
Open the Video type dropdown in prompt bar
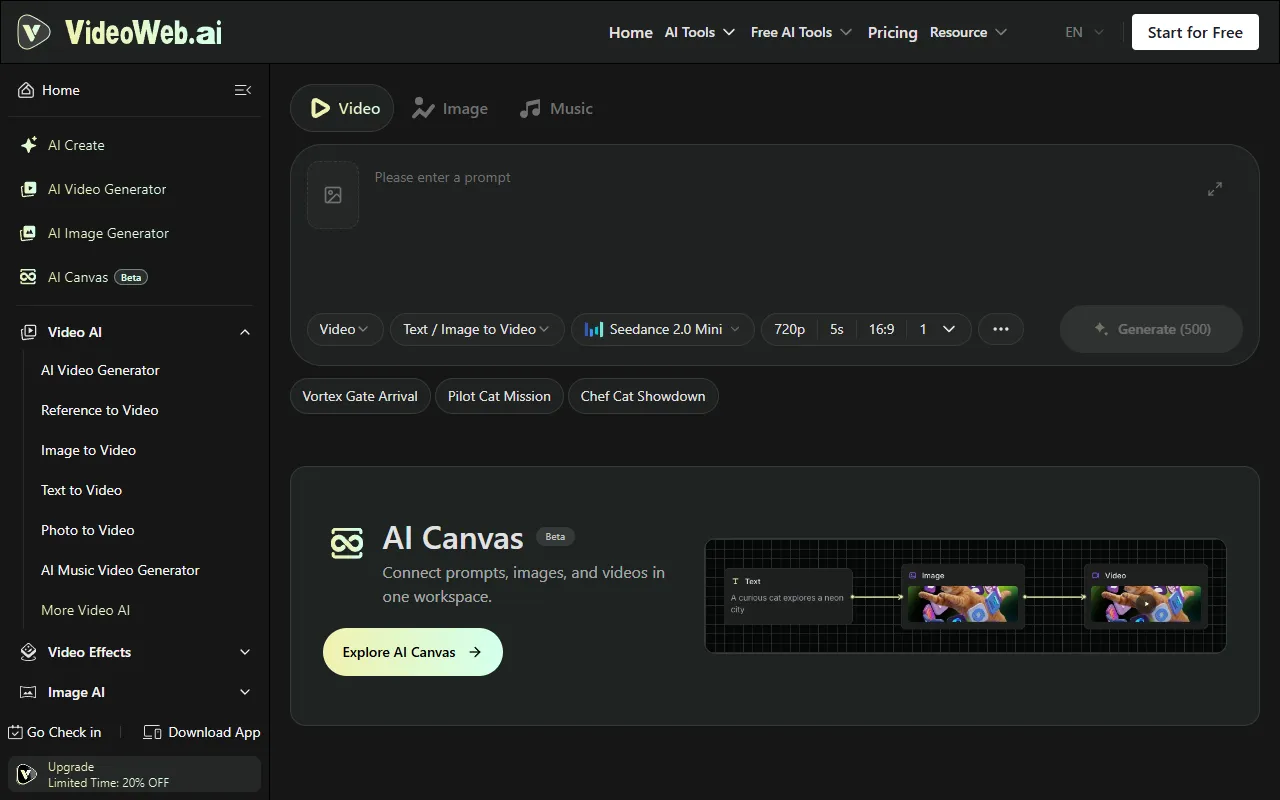click(345, 329)
